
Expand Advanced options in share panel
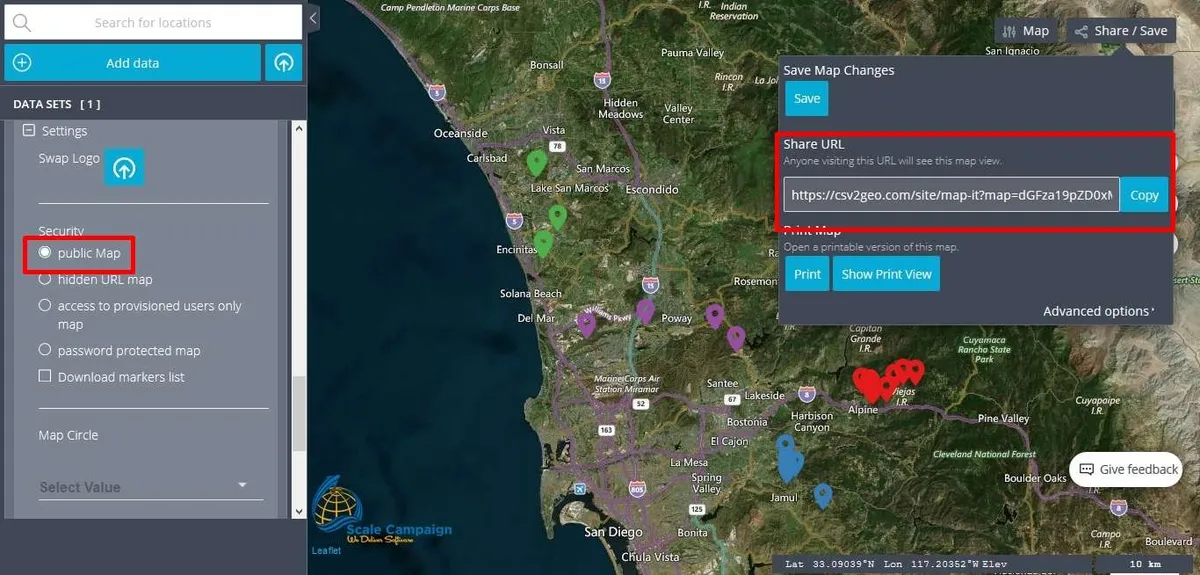click(x=1098, y=311)
